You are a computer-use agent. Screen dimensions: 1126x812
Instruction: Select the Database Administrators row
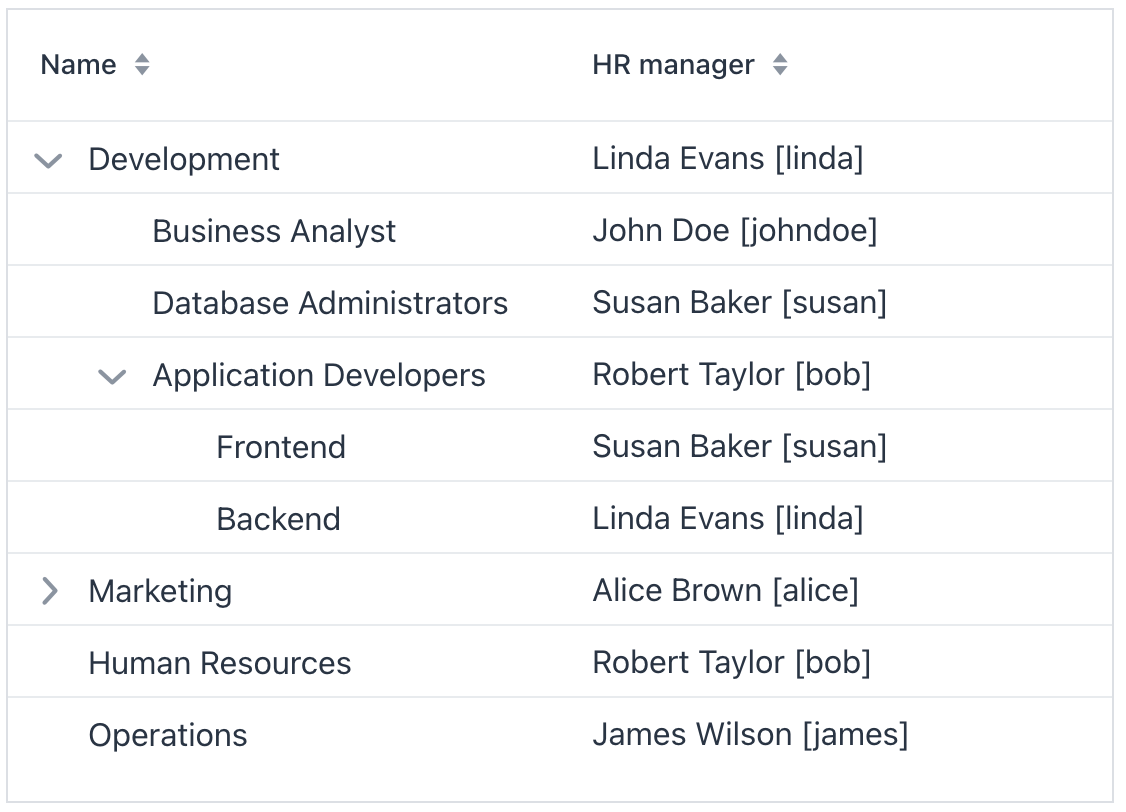click(x=330, y=302)
